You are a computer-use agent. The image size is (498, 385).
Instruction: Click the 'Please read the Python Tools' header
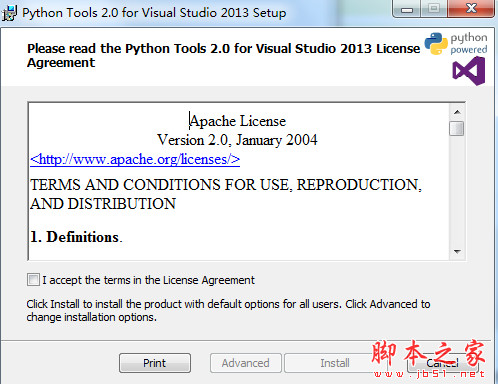coord(223,55)
